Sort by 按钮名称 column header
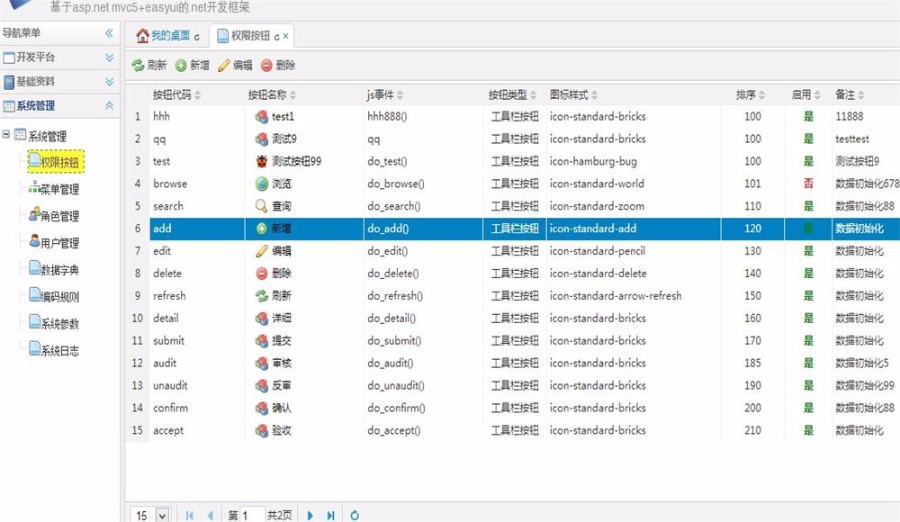This screenshot has width=900, height=522. coord(272,95)
